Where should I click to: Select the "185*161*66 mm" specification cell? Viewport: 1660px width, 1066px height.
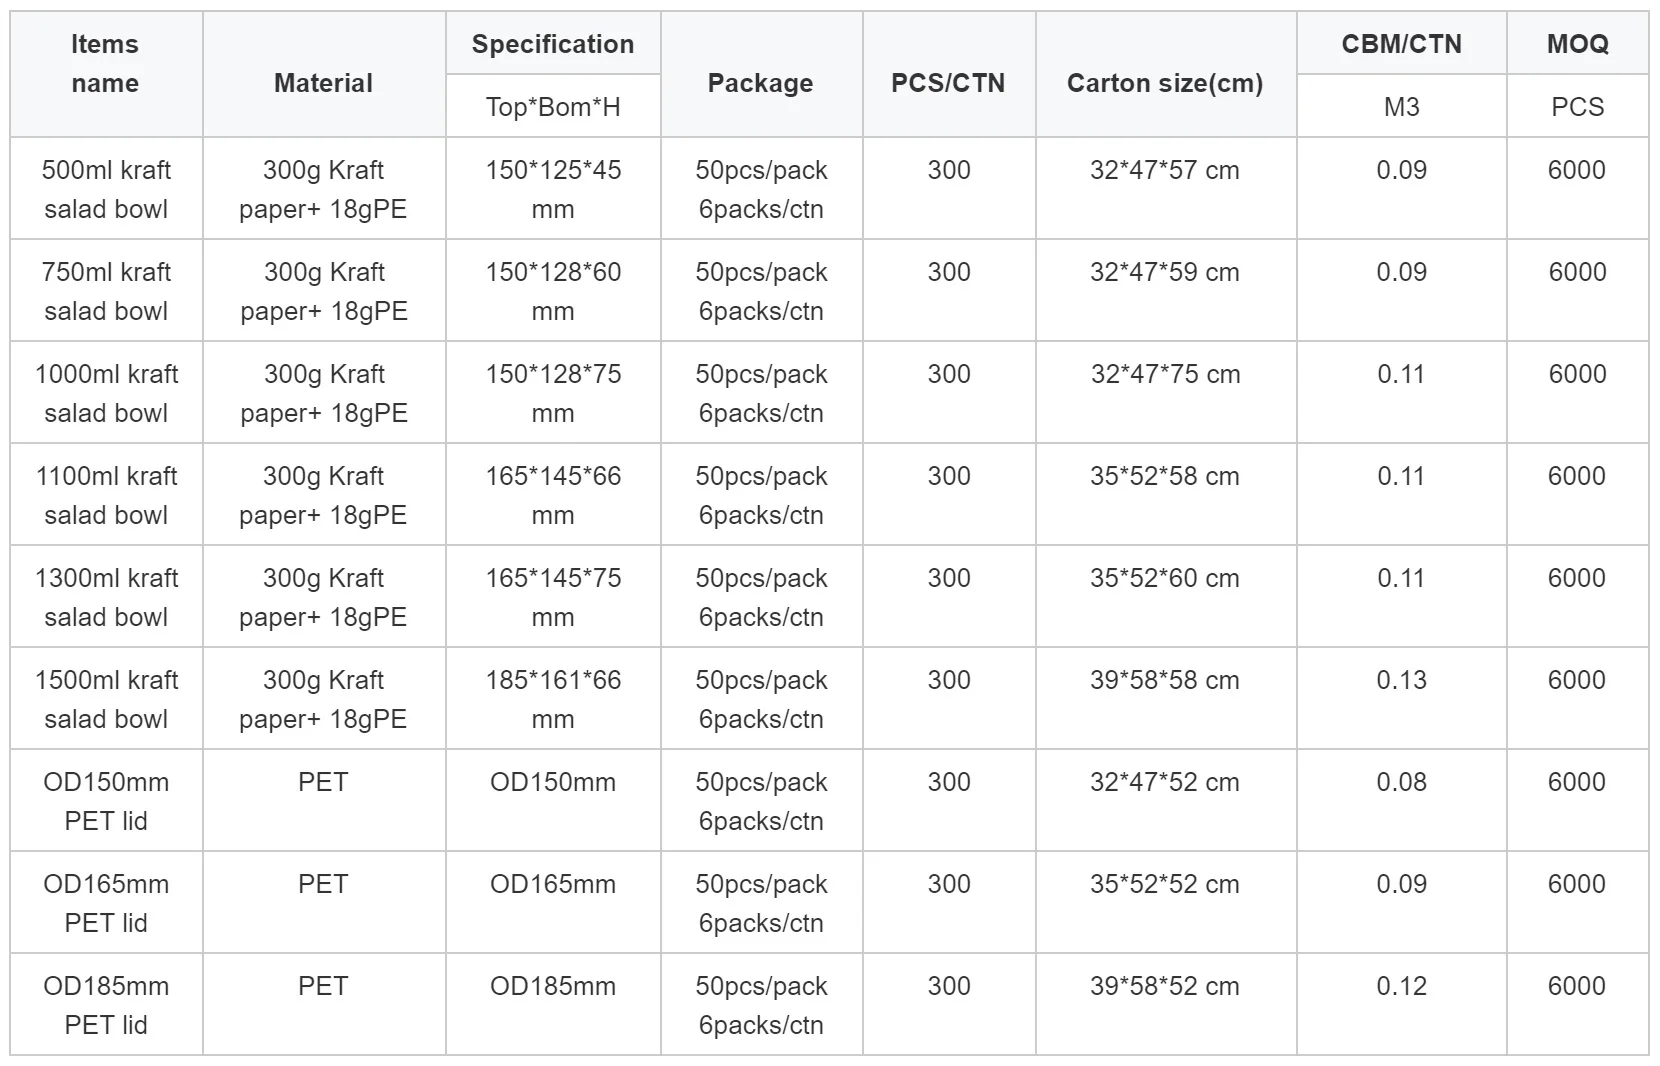(x=553, y=699)
